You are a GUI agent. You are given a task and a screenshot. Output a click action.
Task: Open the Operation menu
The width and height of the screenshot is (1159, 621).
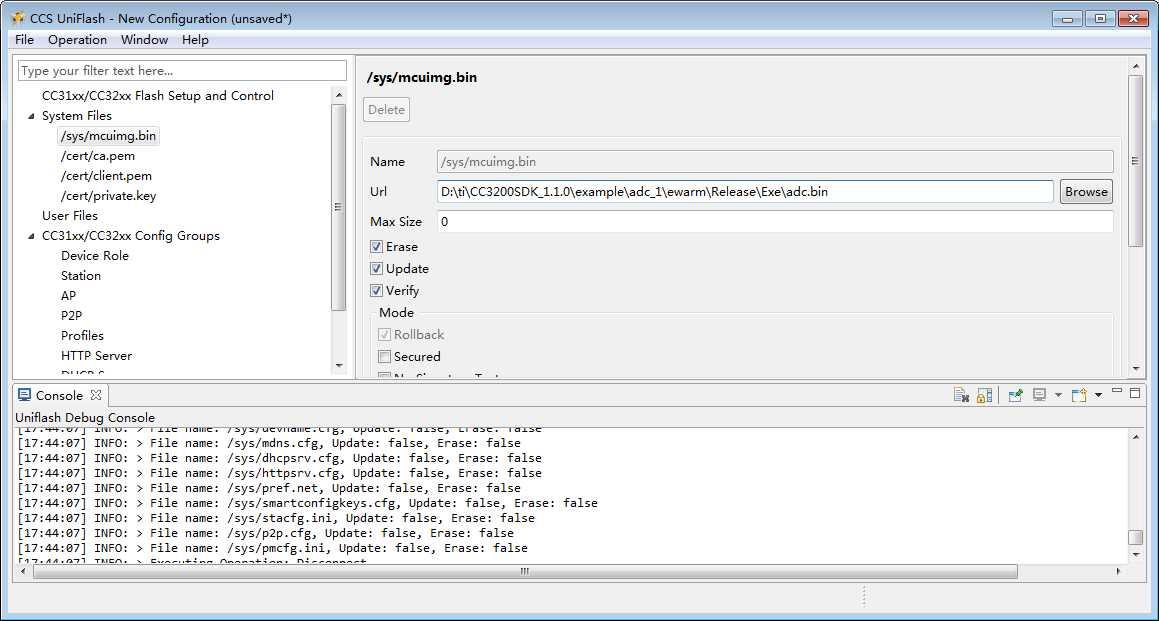[78, 40]
